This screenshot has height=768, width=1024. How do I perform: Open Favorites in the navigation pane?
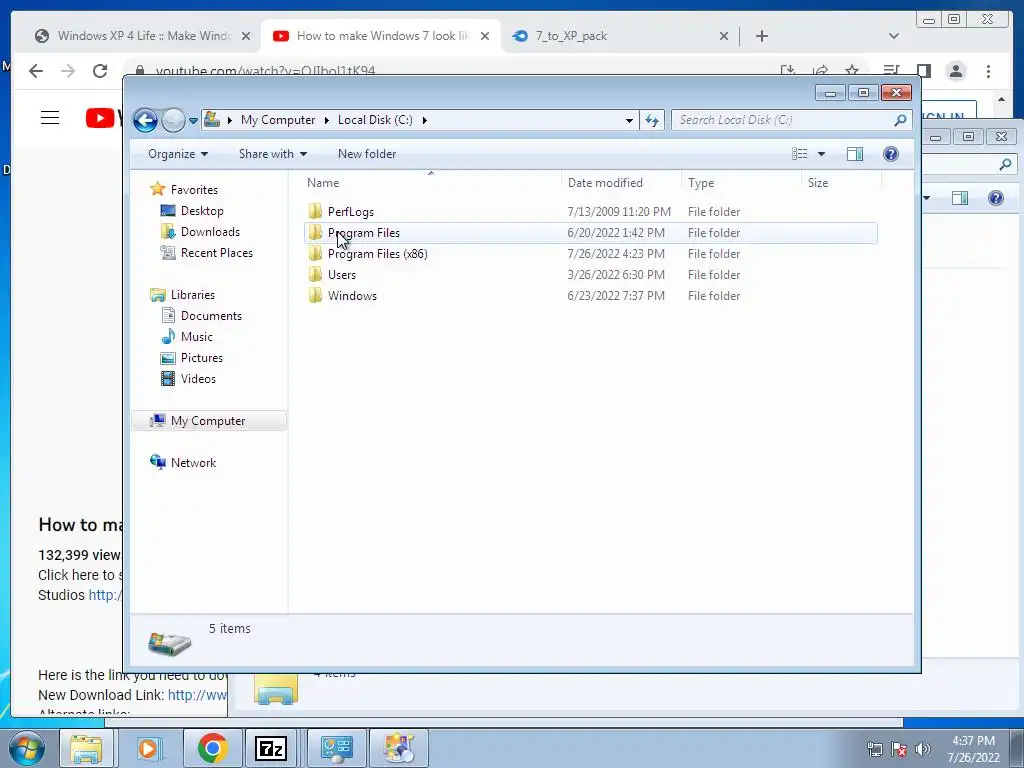(x=194, y=189)
